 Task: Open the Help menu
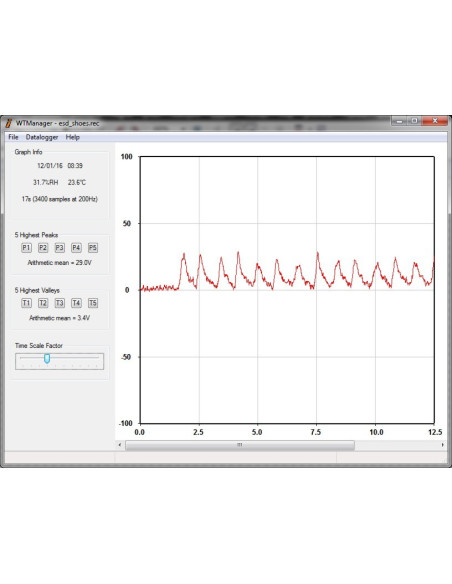click(x=73, y=137)
